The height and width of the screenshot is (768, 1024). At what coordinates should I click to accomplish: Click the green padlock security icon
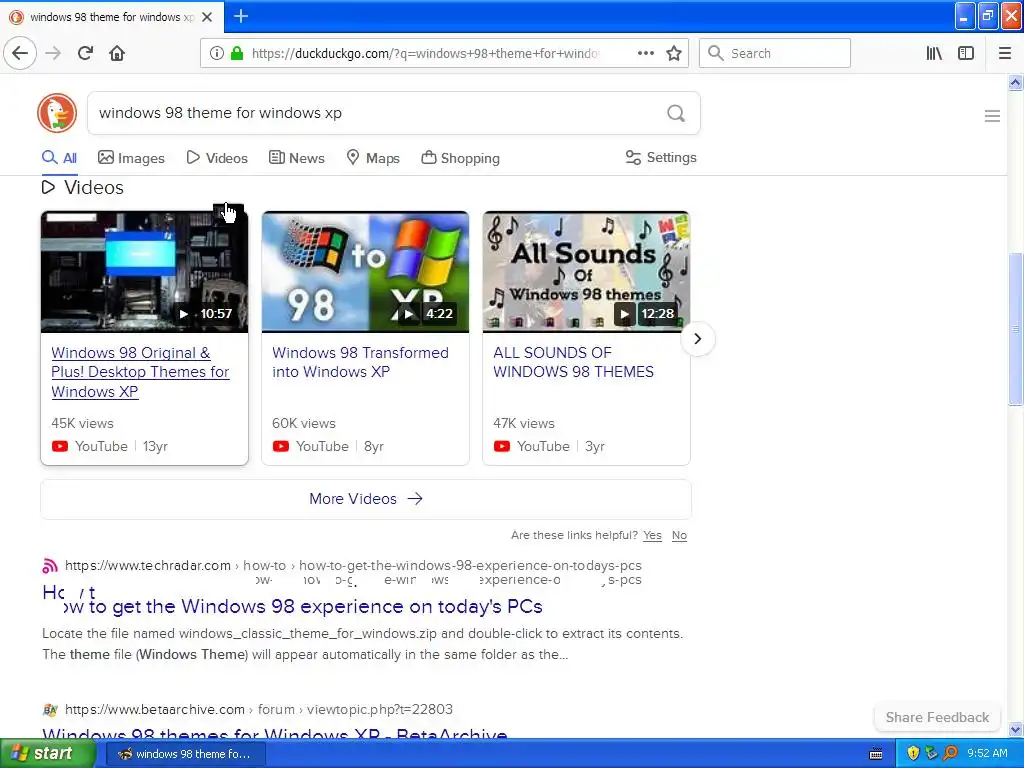pos(237,53)
